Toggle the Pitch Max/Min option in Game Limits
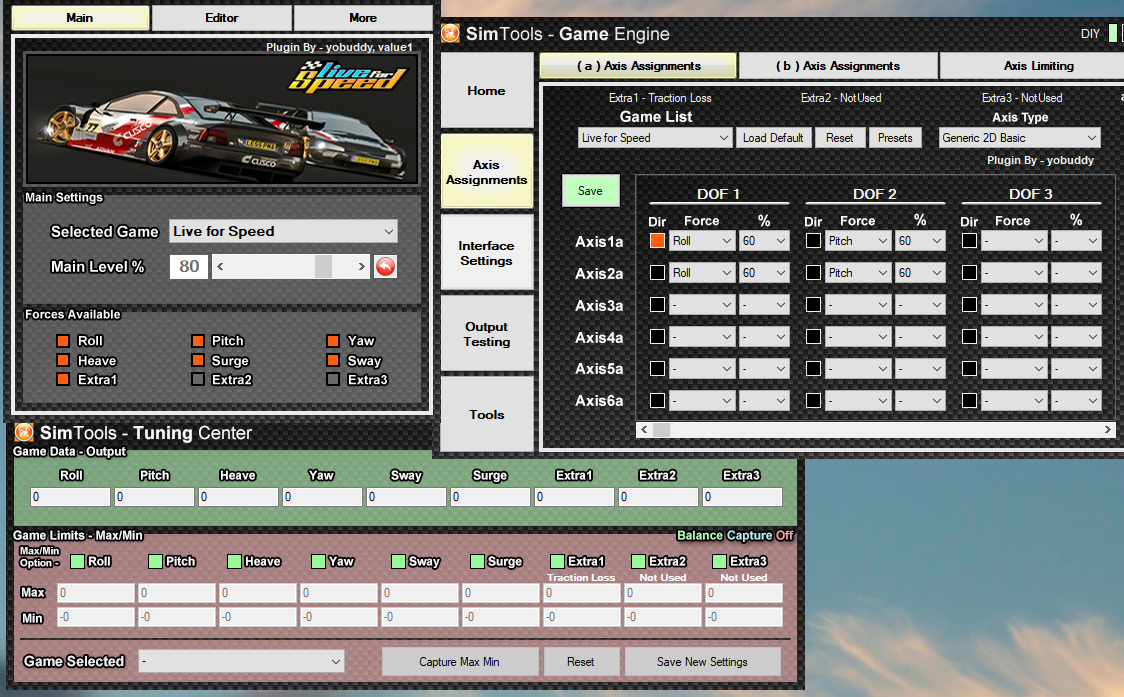The height and width of the screenshot is (697, 1124). point(155,561)
